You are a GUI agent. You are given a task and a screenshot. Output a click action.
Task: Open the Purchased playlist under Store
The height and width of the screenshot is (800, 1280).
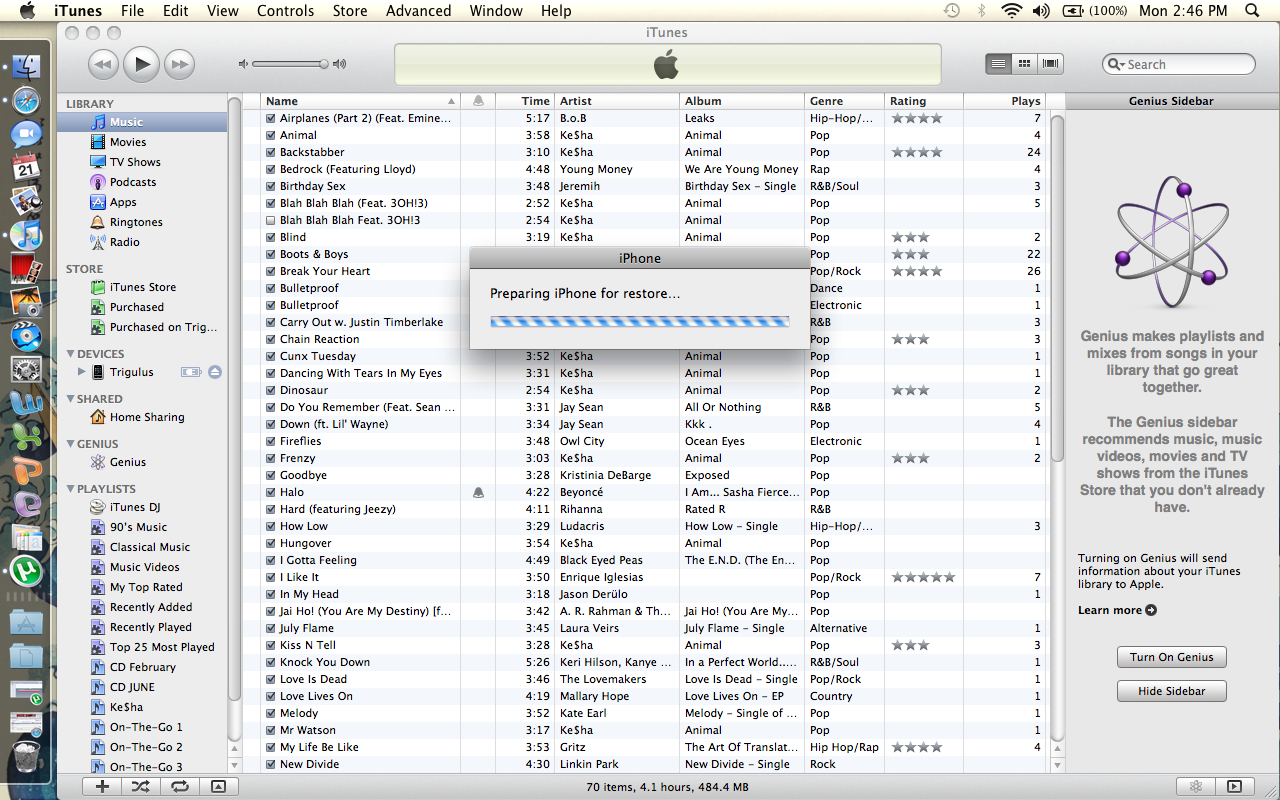pyautogui.click(x=137, y=307)
